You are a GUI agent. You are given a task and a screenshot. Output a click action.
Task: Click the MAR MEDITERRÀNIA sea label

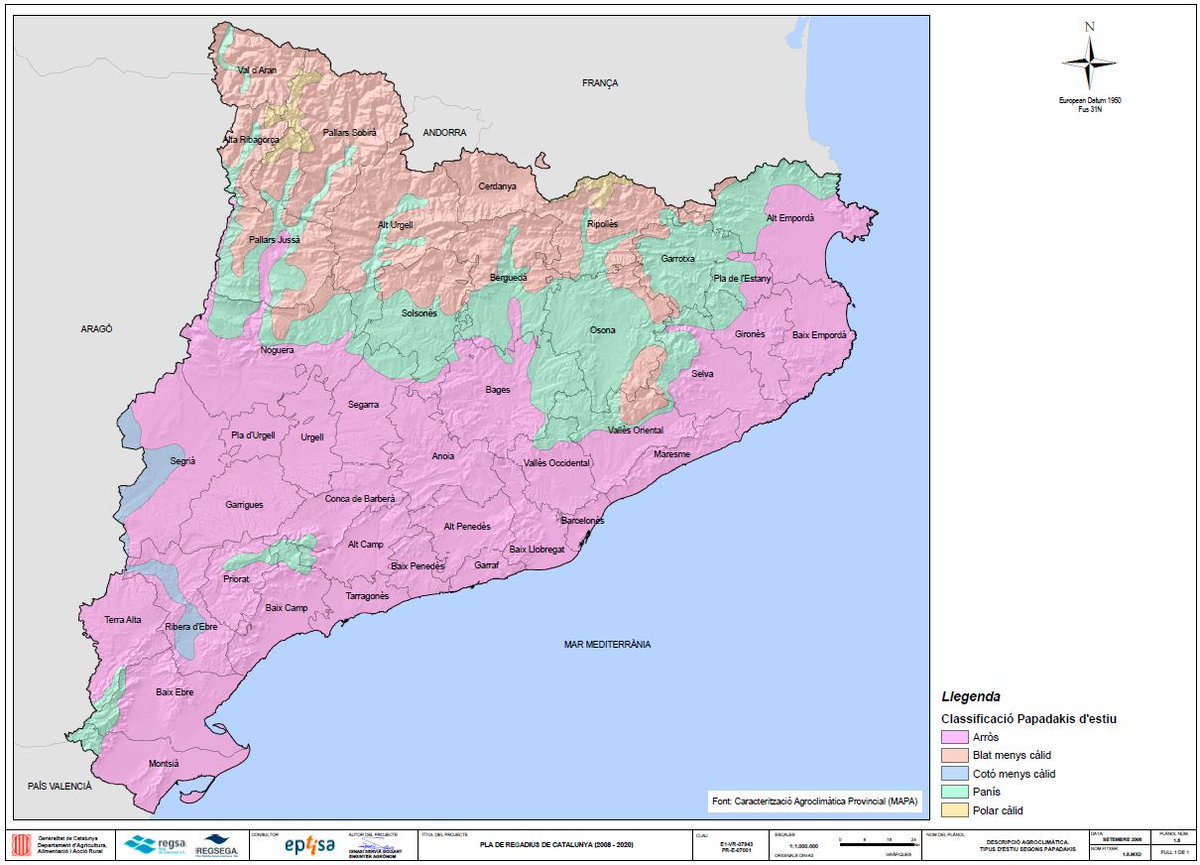tap(607, 644)
